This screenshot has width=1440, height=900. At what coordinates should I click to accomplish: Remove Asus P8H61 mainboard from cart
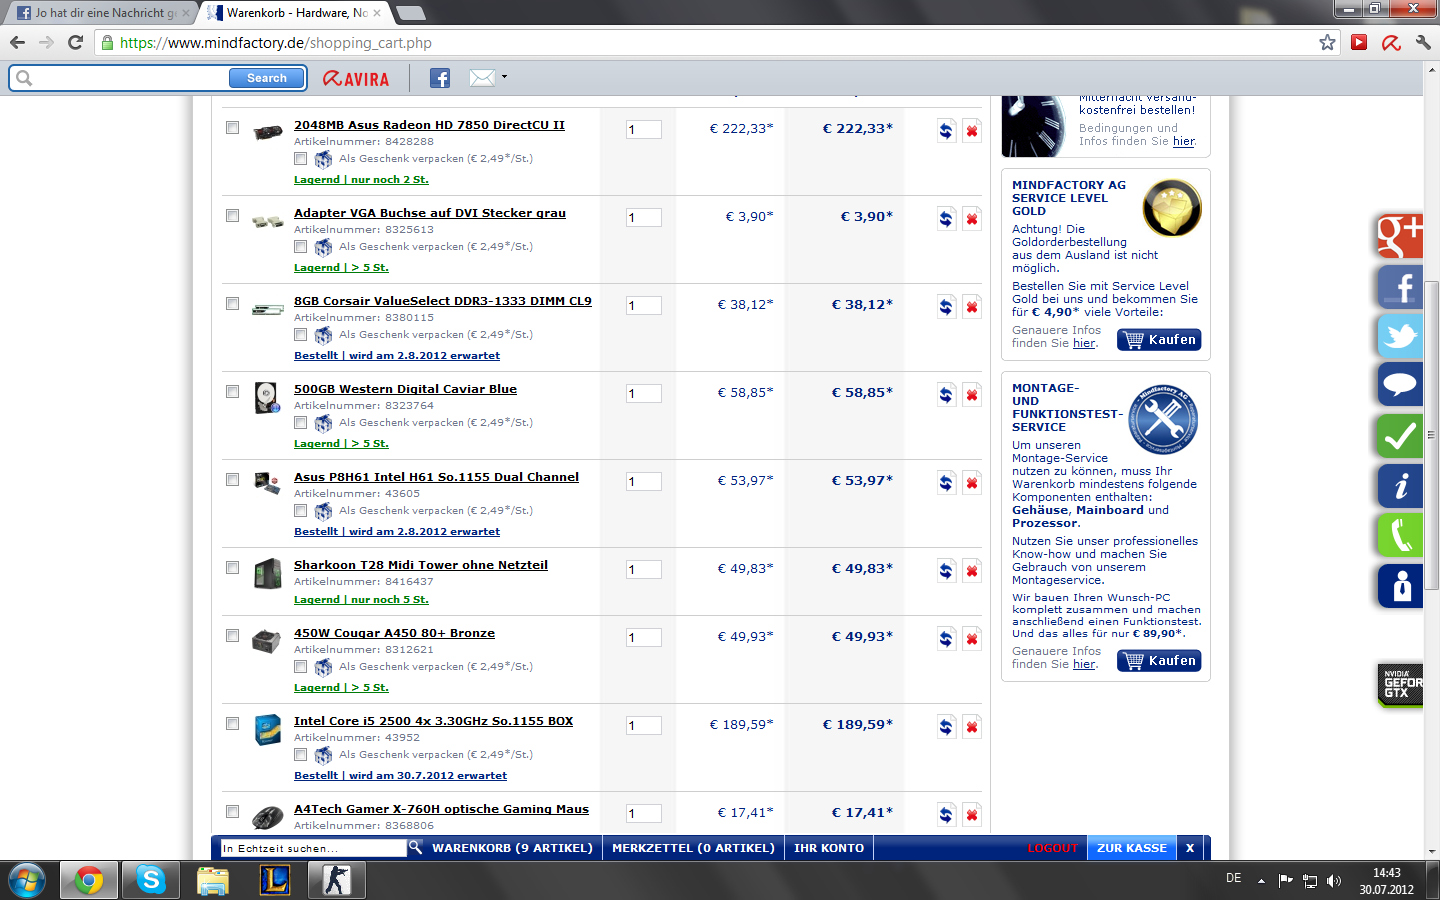click(x=972, y=483)
